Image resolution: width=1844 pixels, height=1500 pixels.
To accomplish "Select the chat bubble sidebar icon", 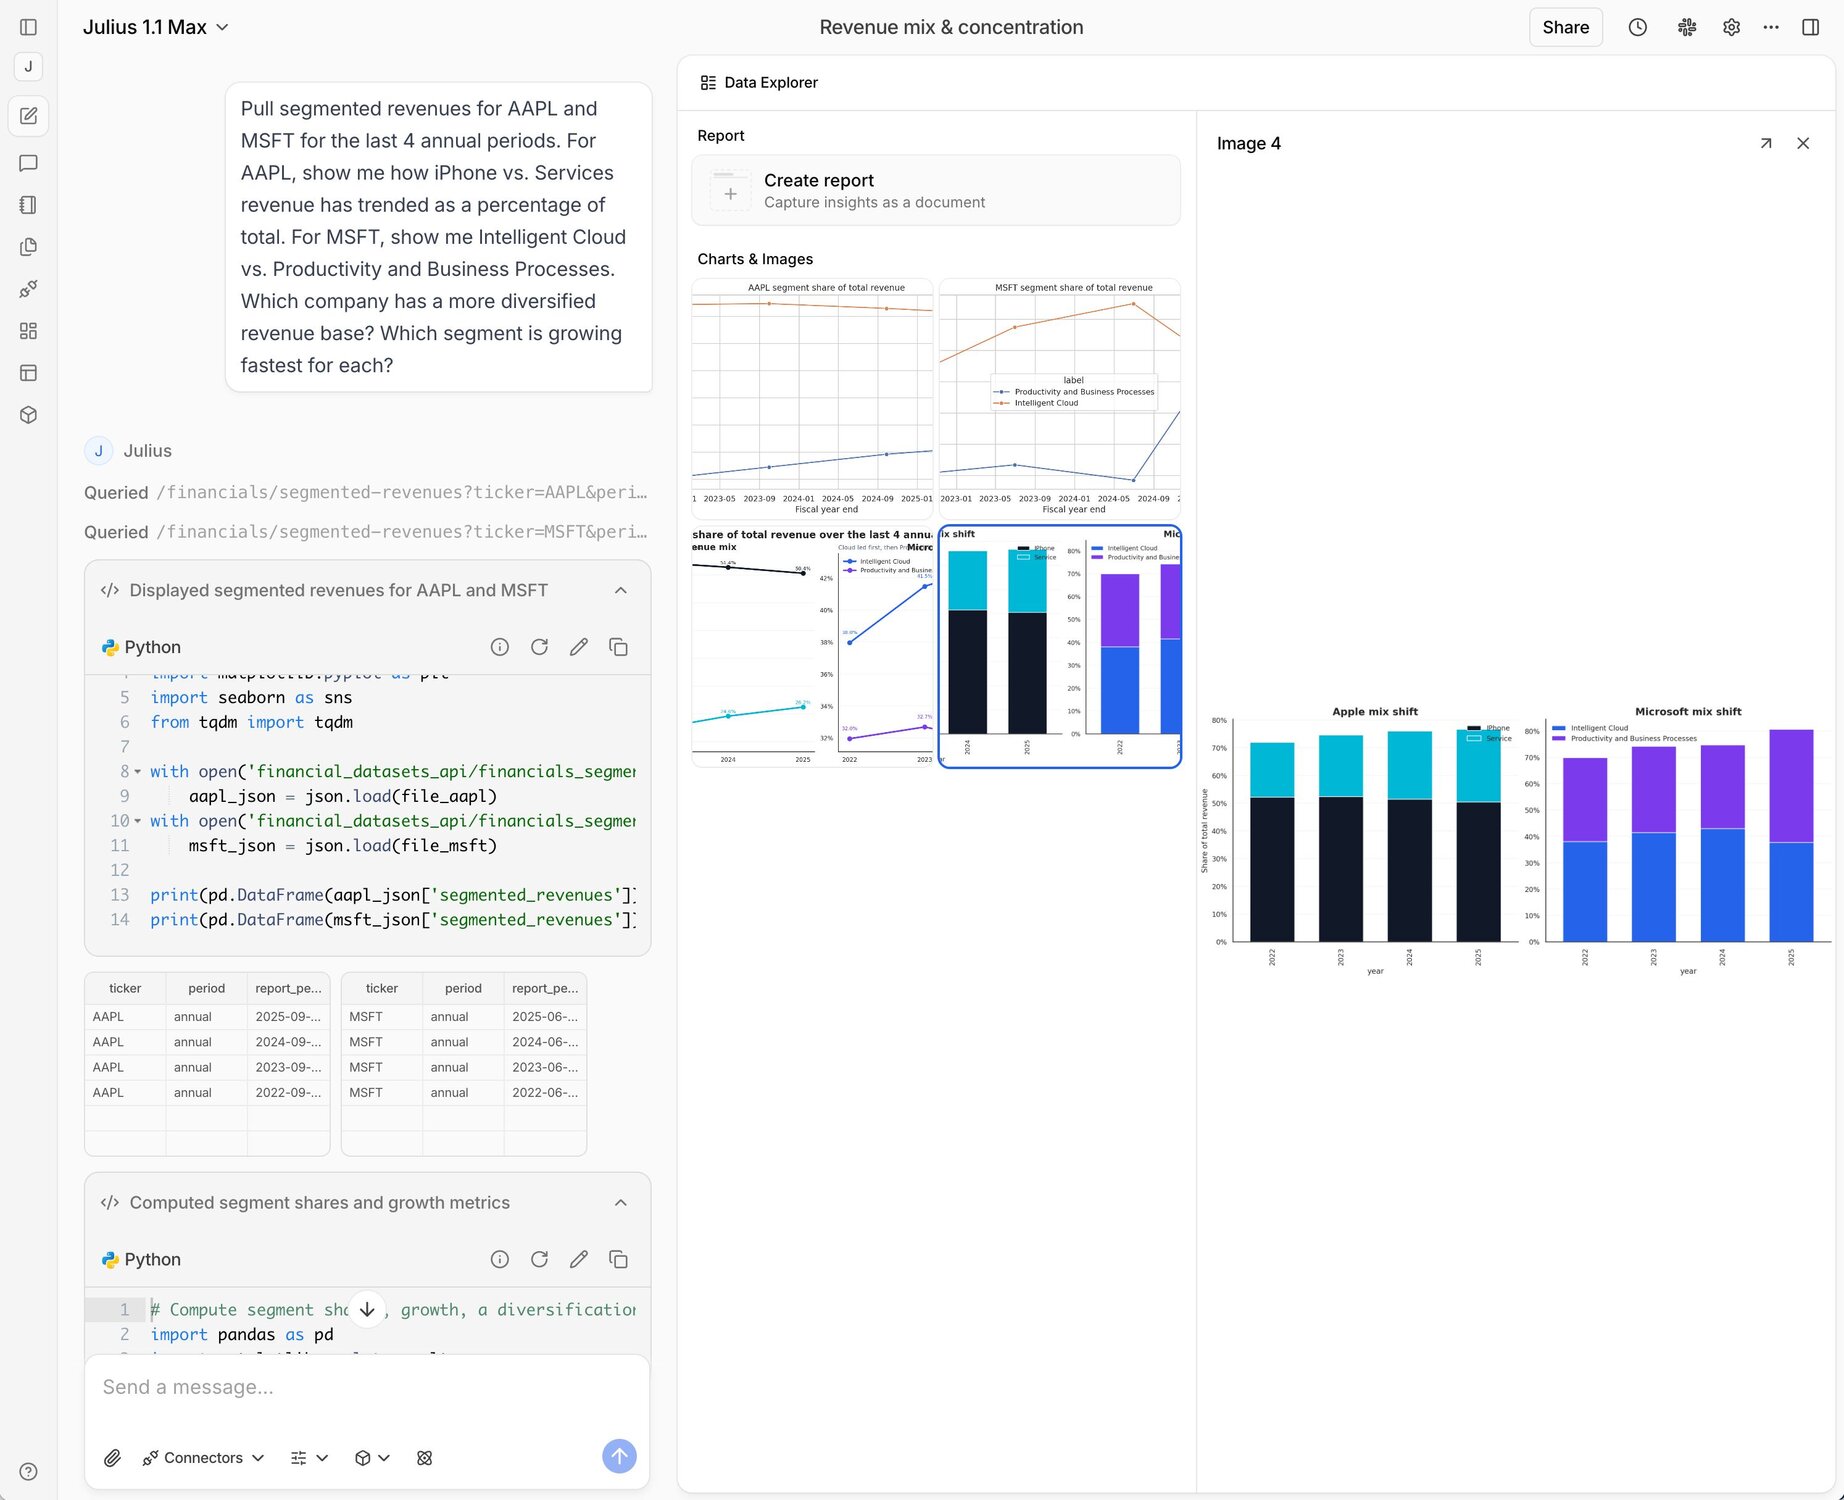I will pyautogui.click(x=28, y=163).
